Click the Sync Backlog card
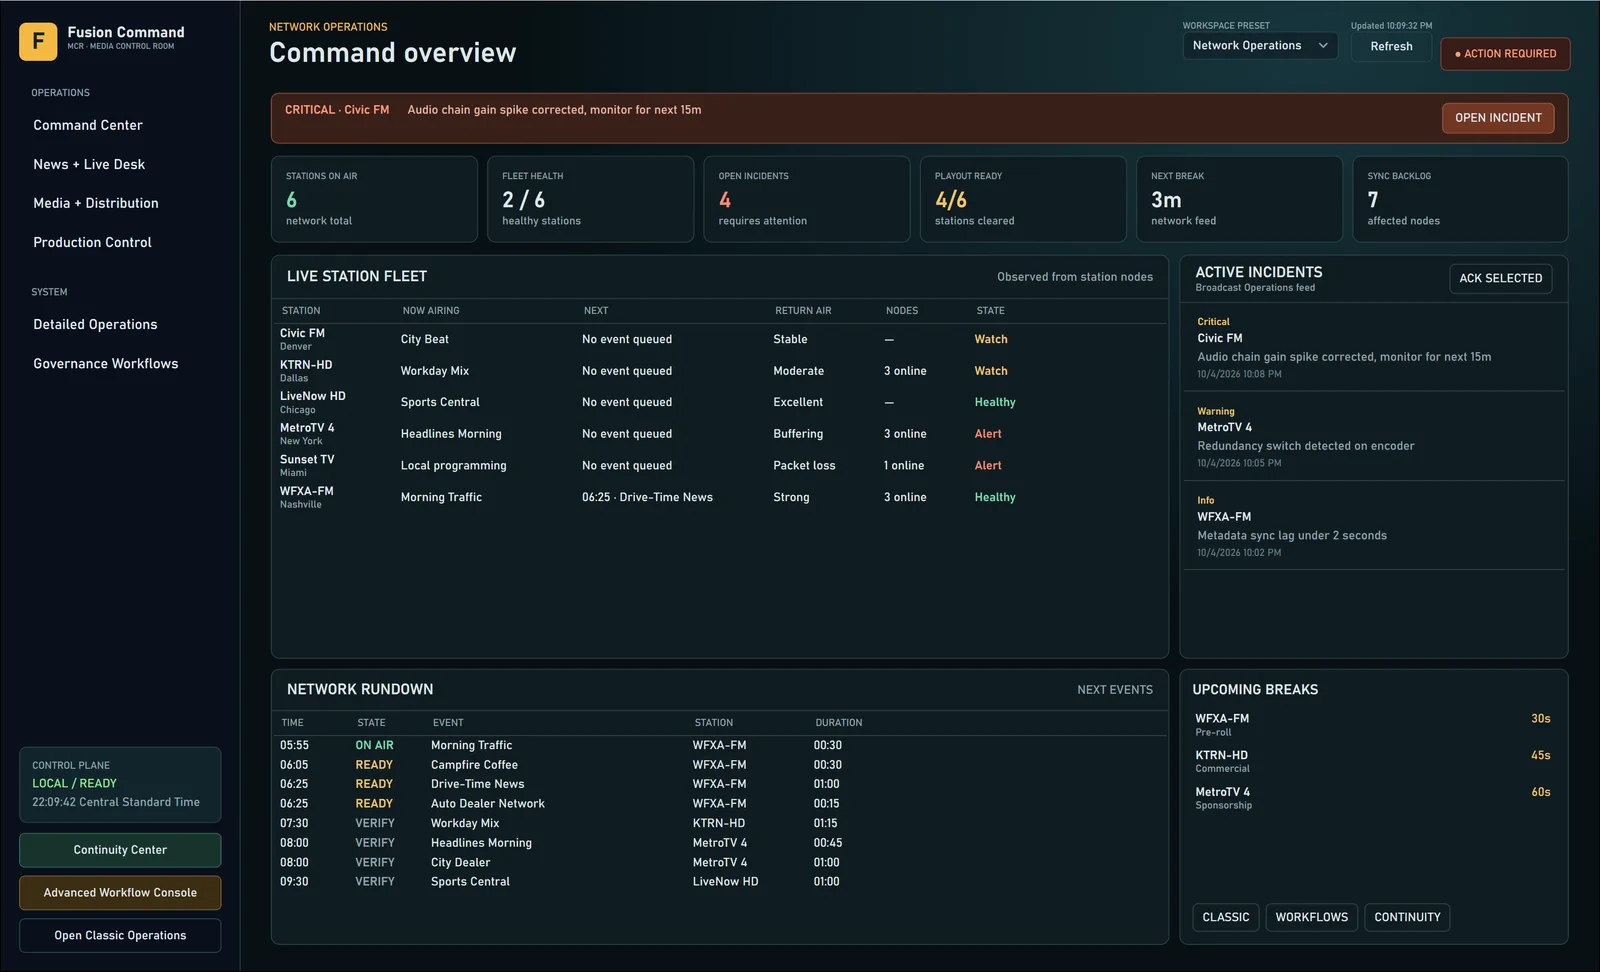The image size is (1600, 972). click(1460, 199)
